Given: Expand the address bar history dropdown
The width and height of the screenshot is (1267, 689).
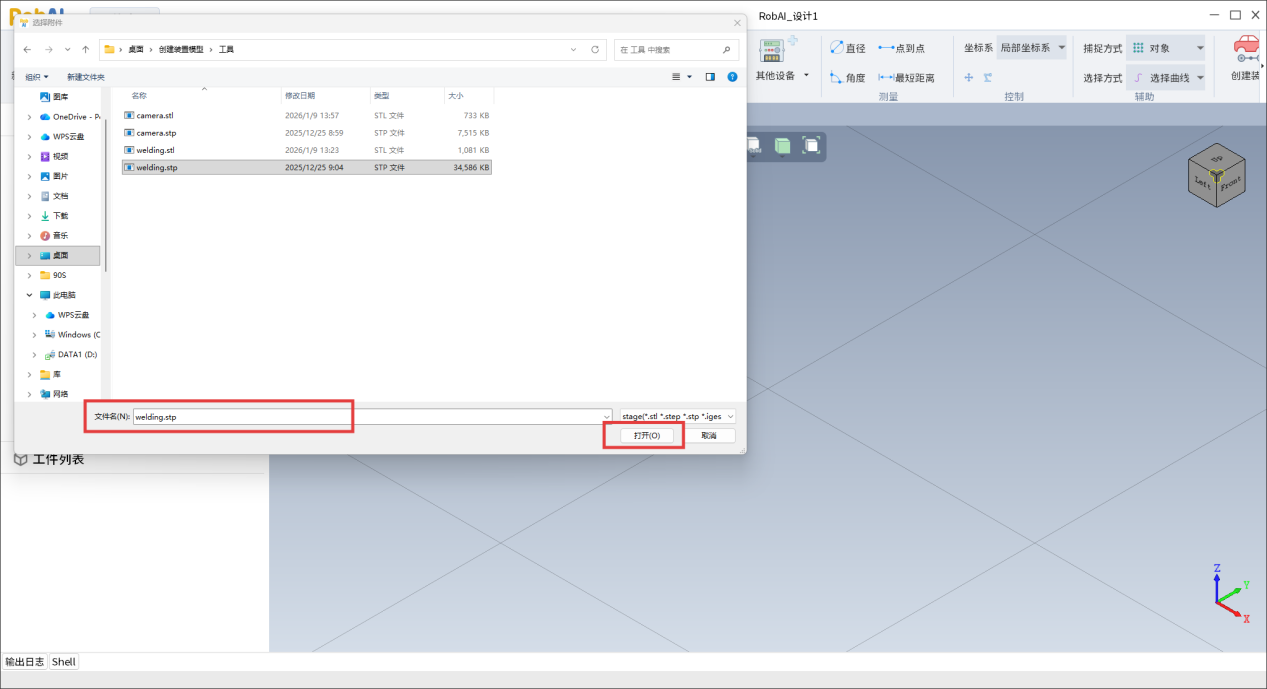Looking at the screenshot, I should 573,49.
